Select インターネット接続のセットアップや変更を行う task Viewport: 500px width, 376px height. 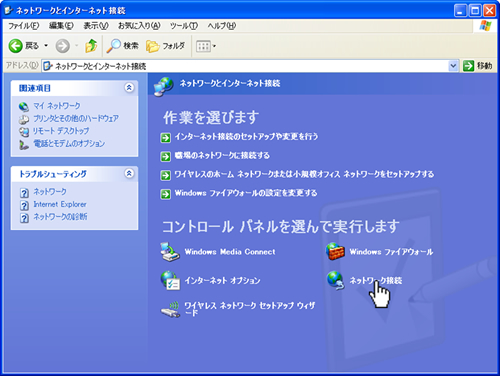246,136
